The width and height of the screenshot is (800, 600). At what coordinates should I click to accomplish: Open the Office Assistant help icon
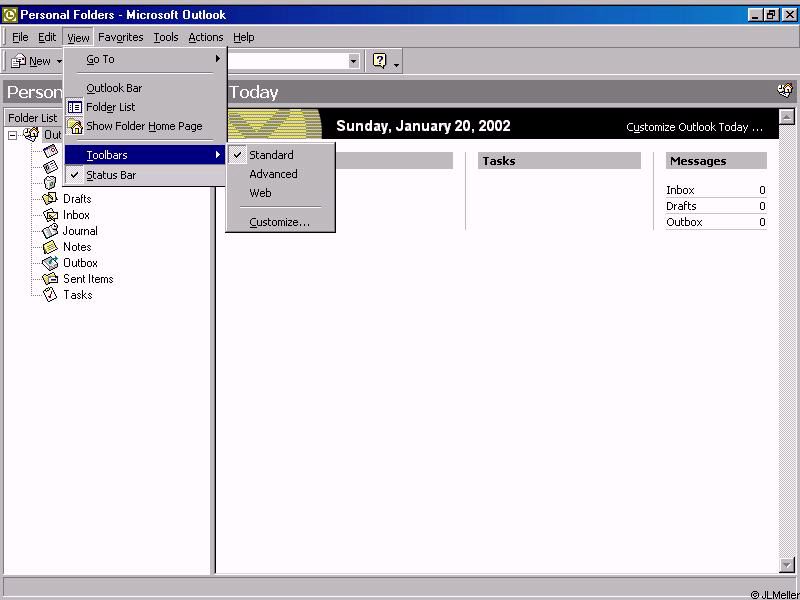click(380, 61)
